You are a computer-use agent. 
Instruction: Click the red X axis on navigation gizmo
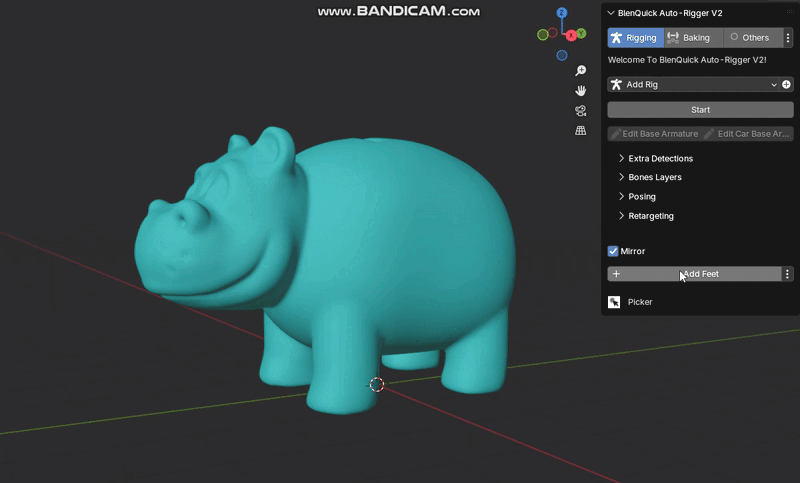pos(571,36)
